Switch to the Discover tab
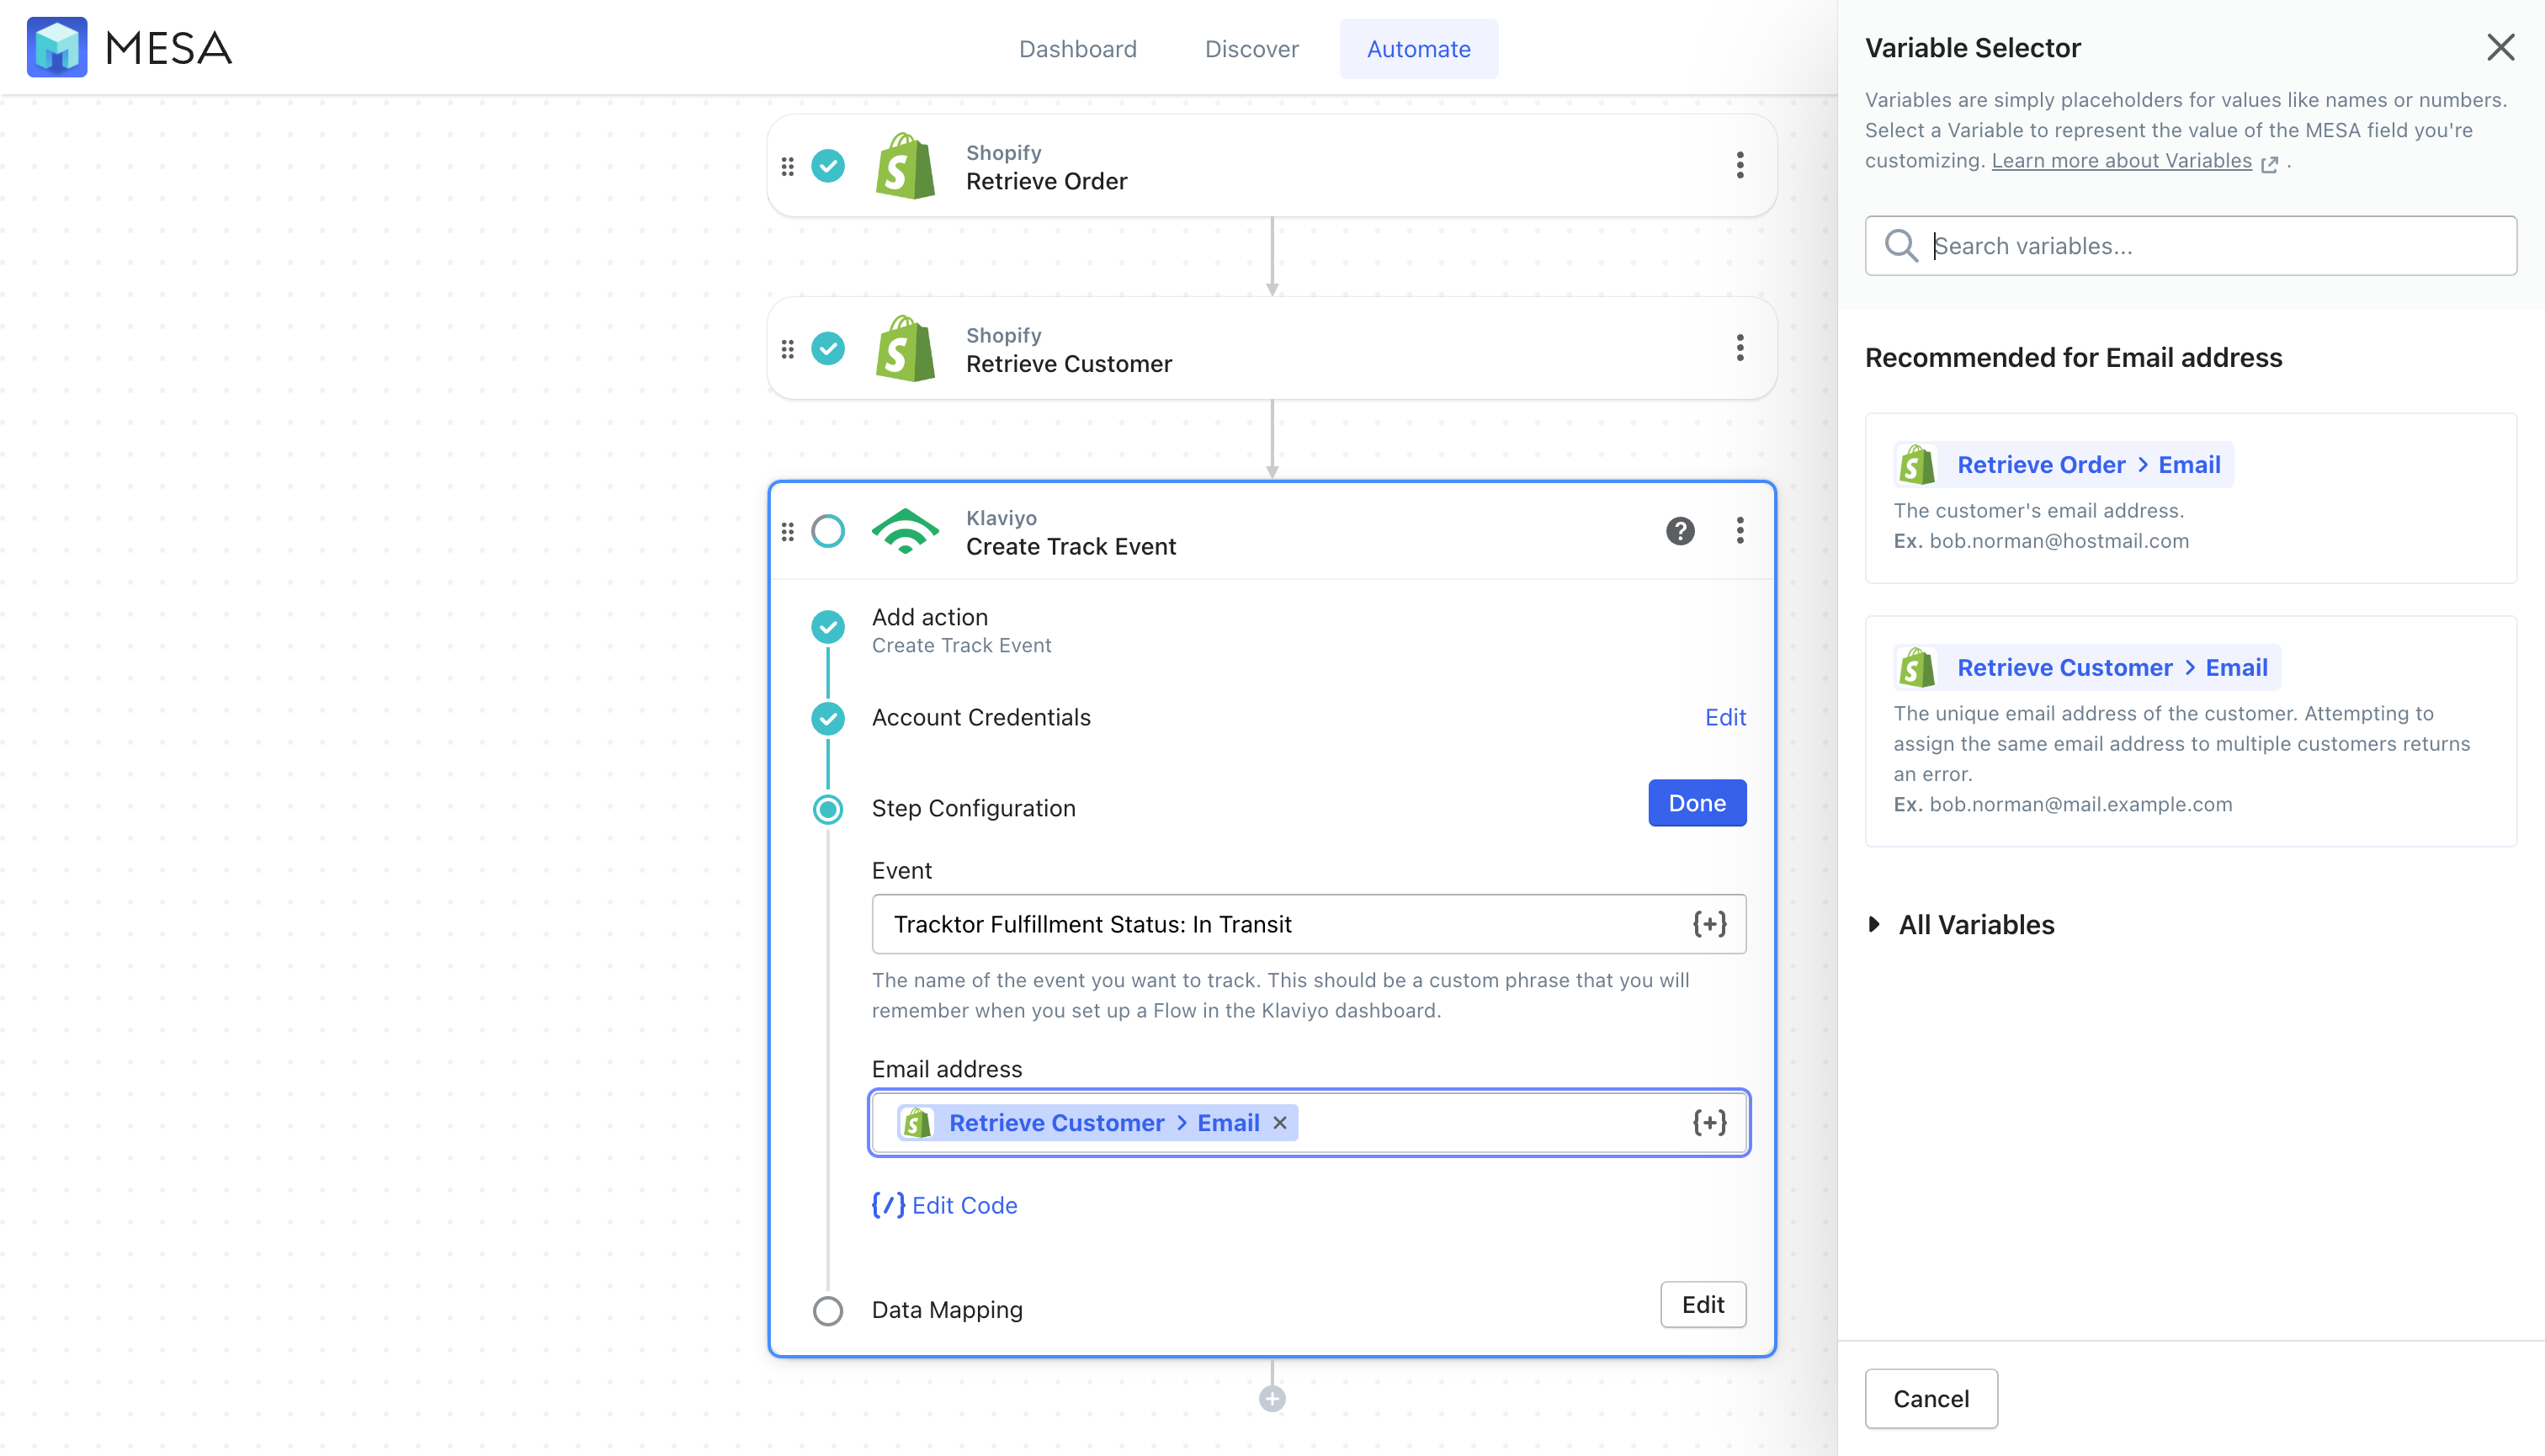Image resolution: width=2545 pixels, height=1456 pixels. (1252, 48)
